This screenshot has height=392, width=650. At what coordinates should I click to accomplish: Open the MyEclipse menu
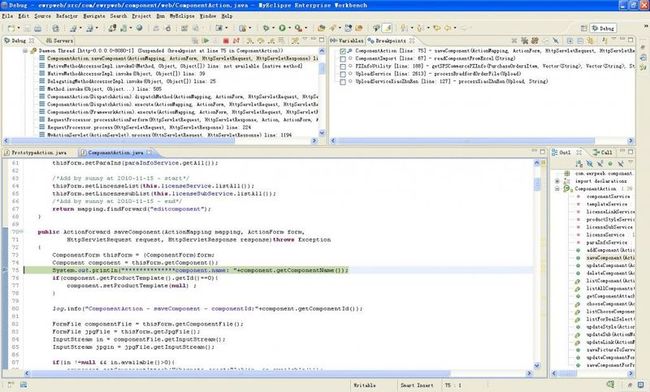coord(182,16)
